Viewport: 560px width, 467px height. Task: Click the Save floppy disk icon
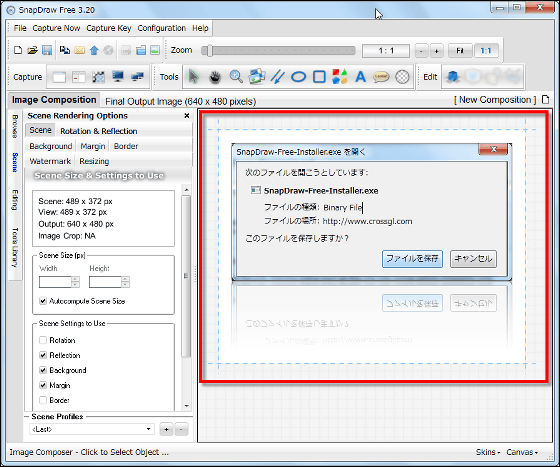tap(47, 50)
